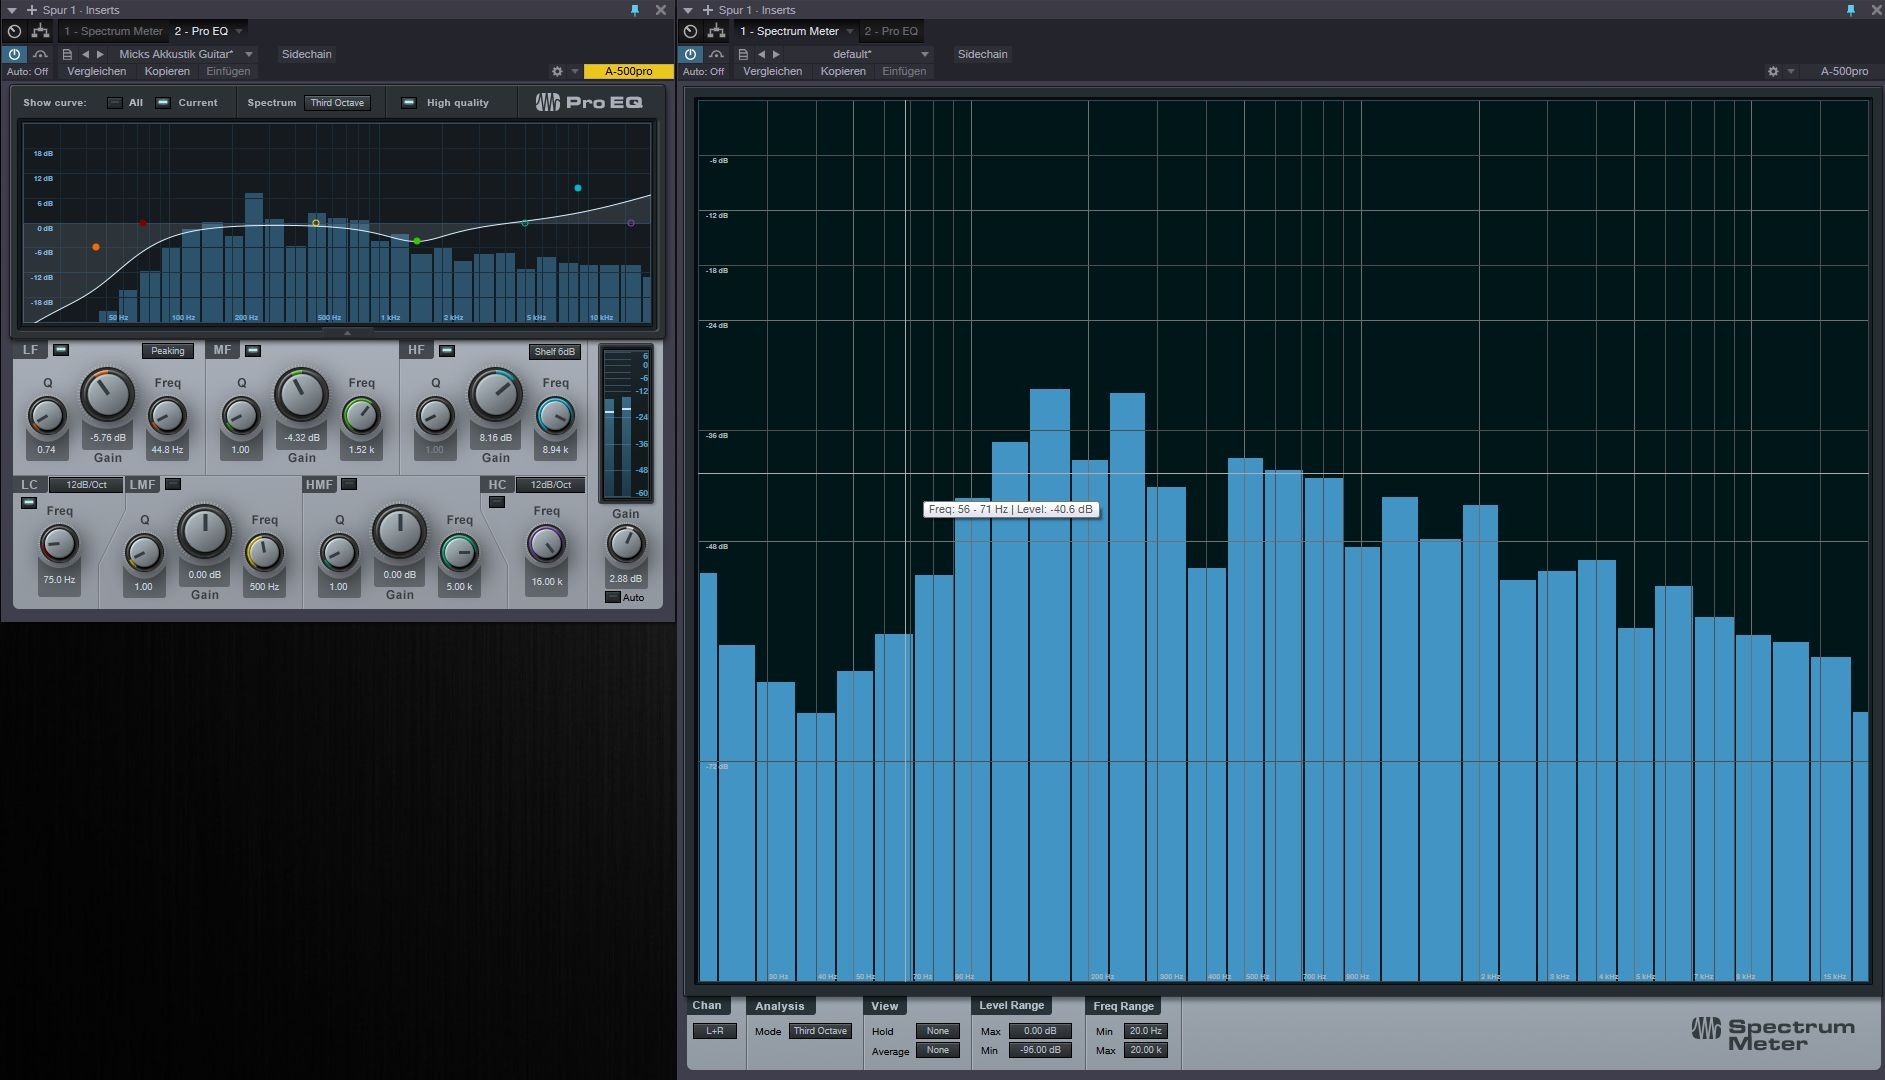Screen dimensions: 1885x1080
Task: Add insert with plus icon in Pro EQ window
Action: coord(31,10)
